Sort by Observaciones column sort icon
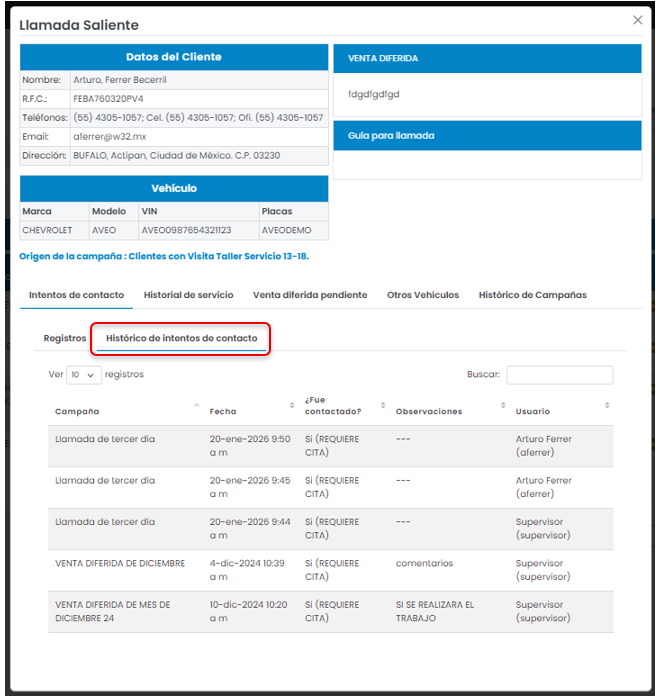 coord(503,405)
